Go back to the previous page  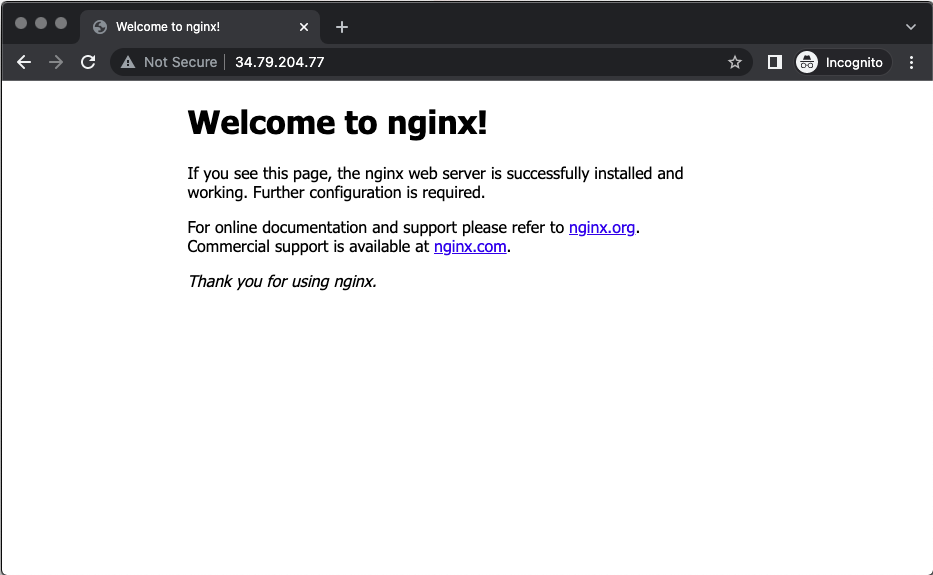[x=24, y=62]
